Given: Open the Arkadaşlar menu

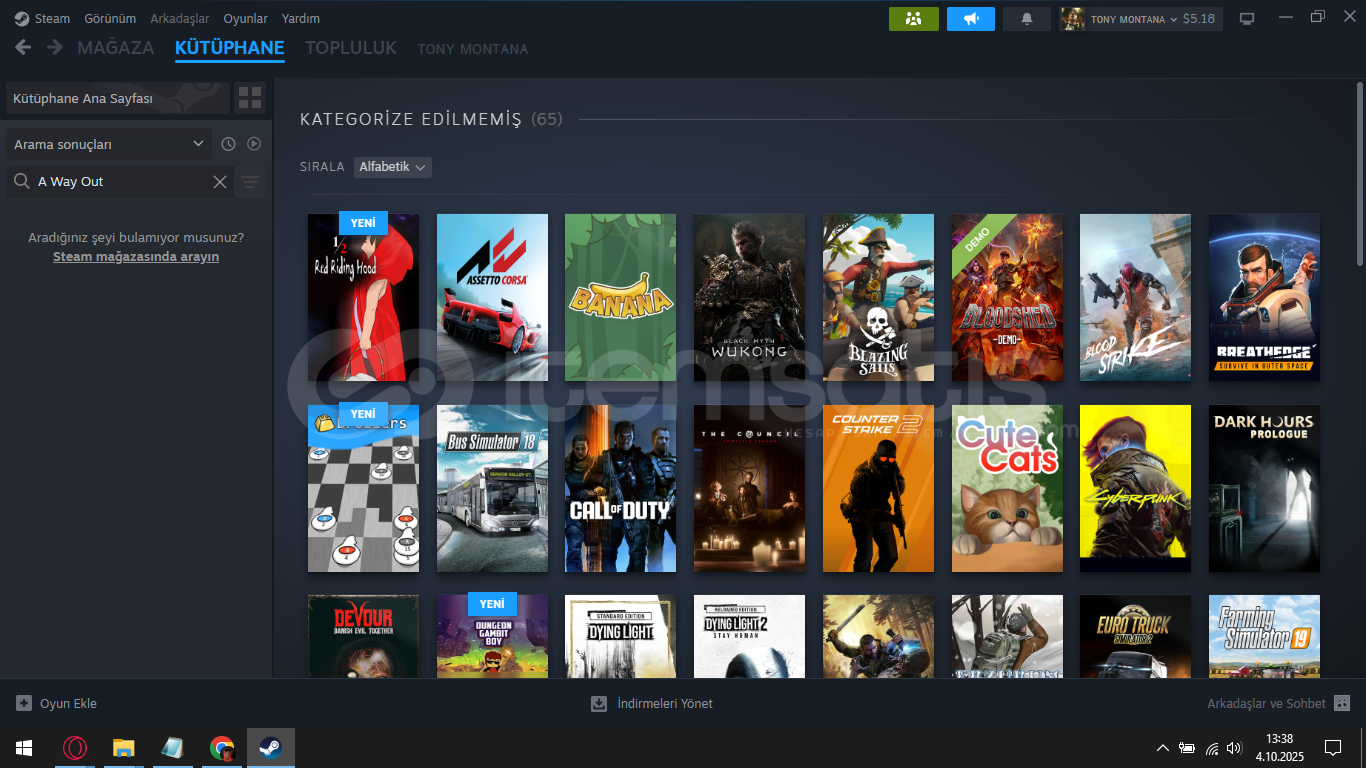Looking at the screenshot, I should [x=180, y=19].
